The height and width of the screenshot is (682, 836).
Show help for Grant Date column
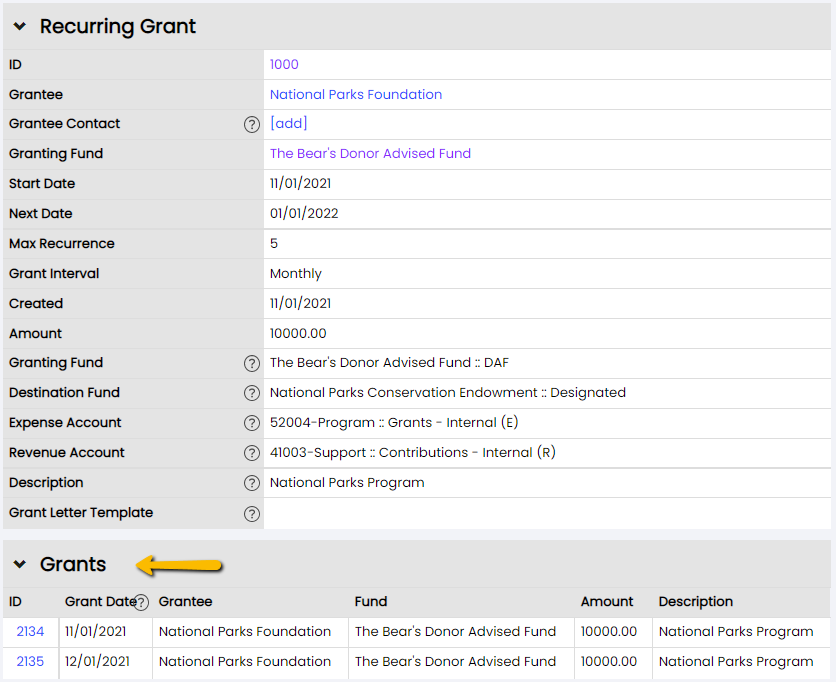click(141, 603)
